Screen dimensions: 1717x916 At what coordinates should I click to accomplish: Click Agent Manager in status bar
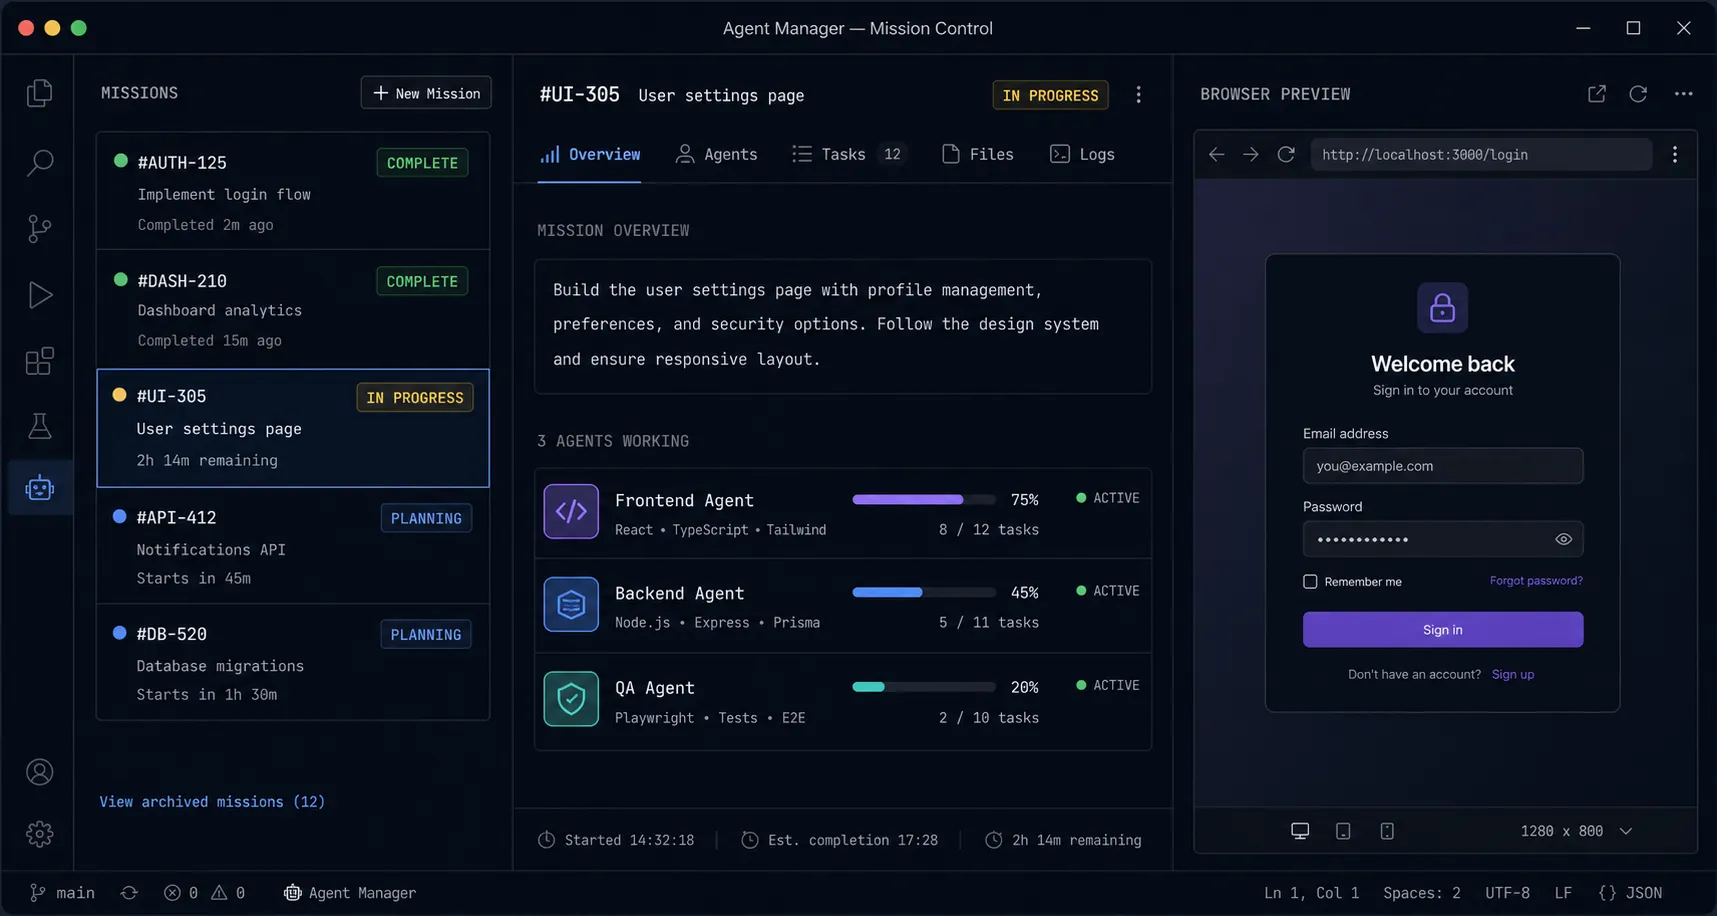point(350,893)
